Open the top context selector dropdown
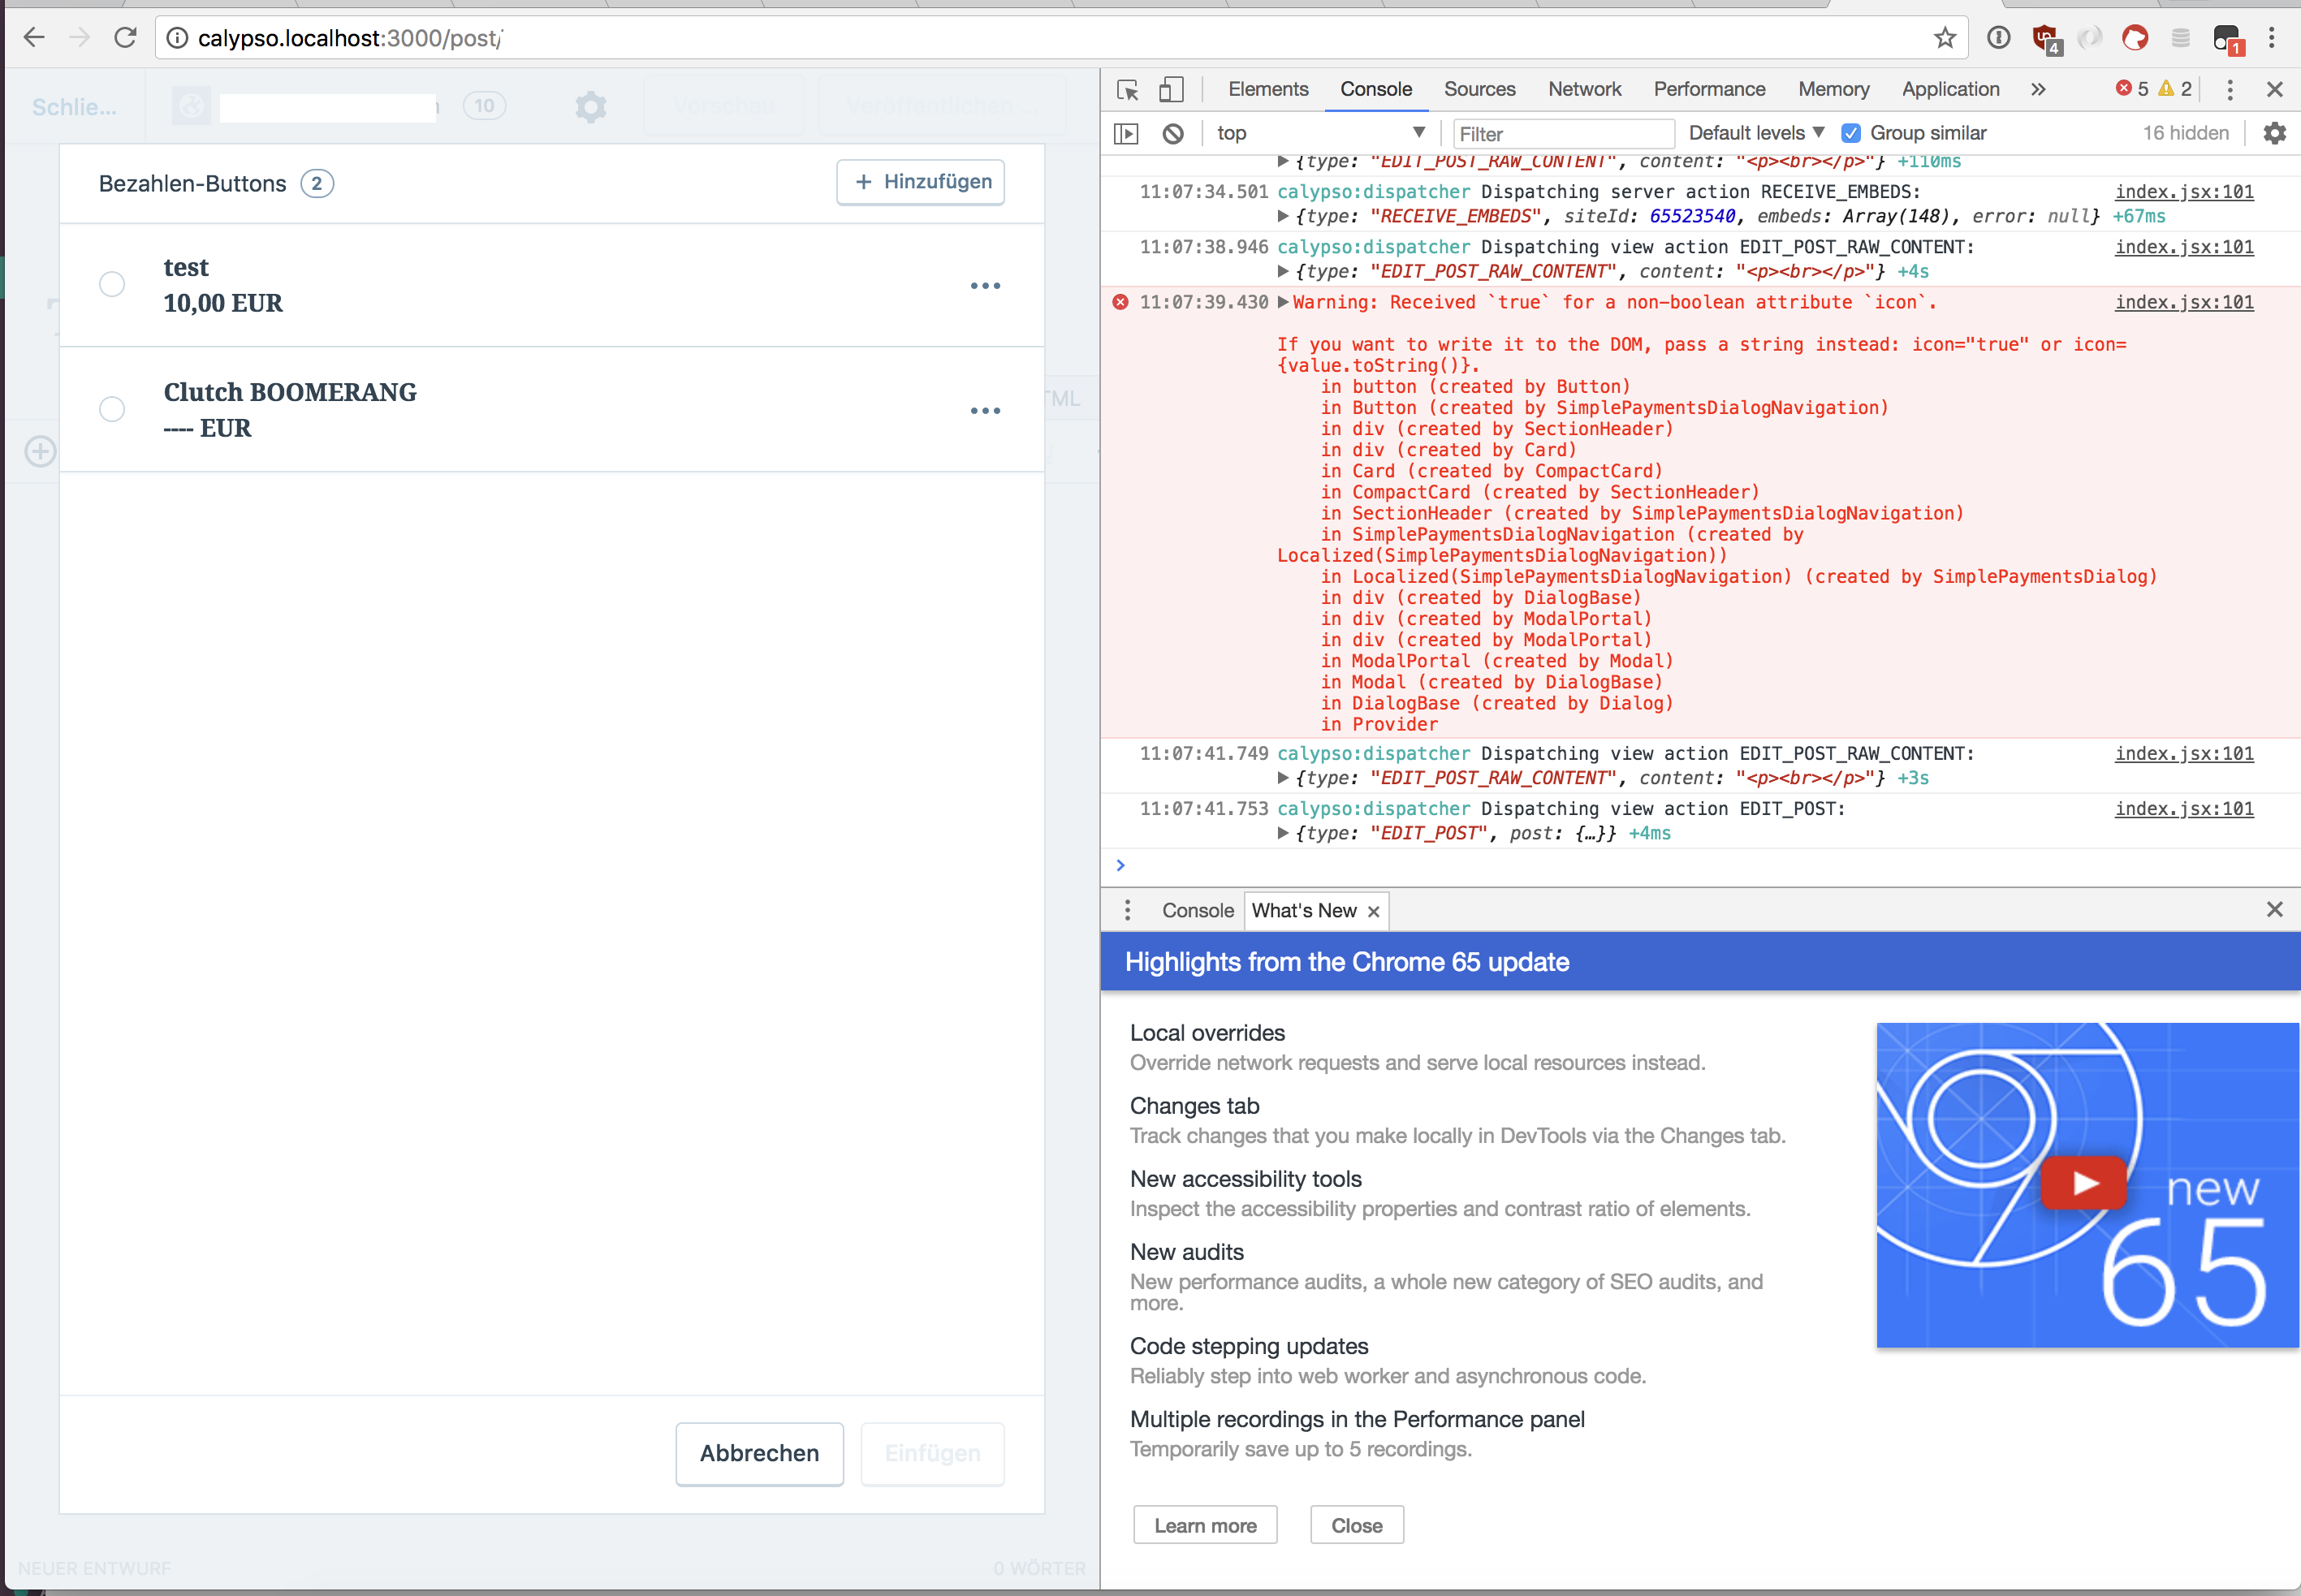The height and width of the screenshot is (1596, 2301). [1320, 133]
